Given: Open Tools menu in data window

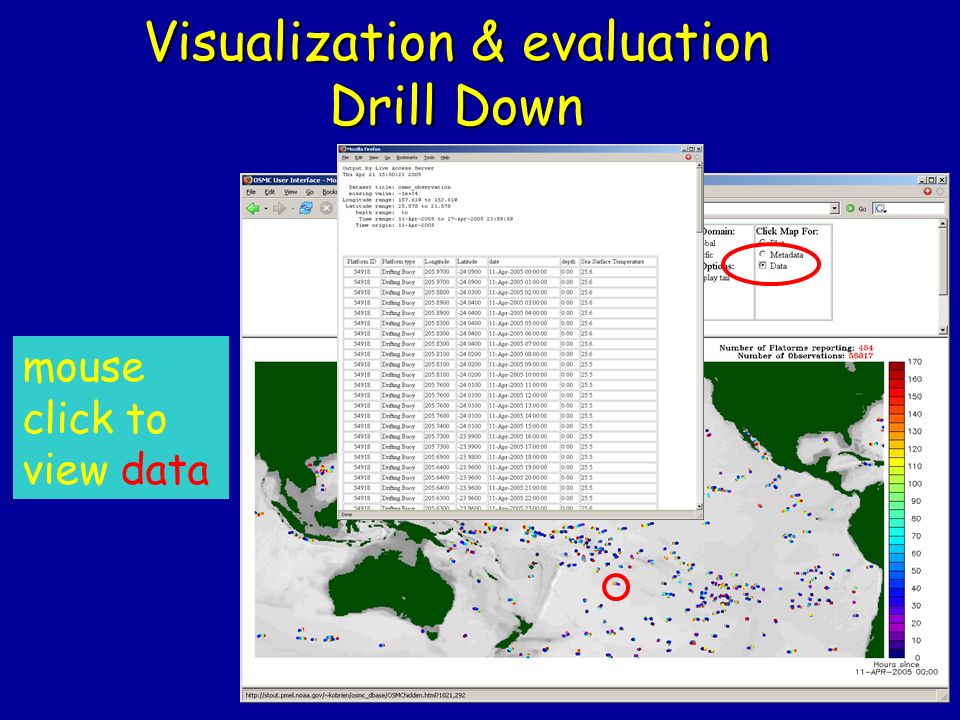Looking at the screenshot, I should pos(429,158).
